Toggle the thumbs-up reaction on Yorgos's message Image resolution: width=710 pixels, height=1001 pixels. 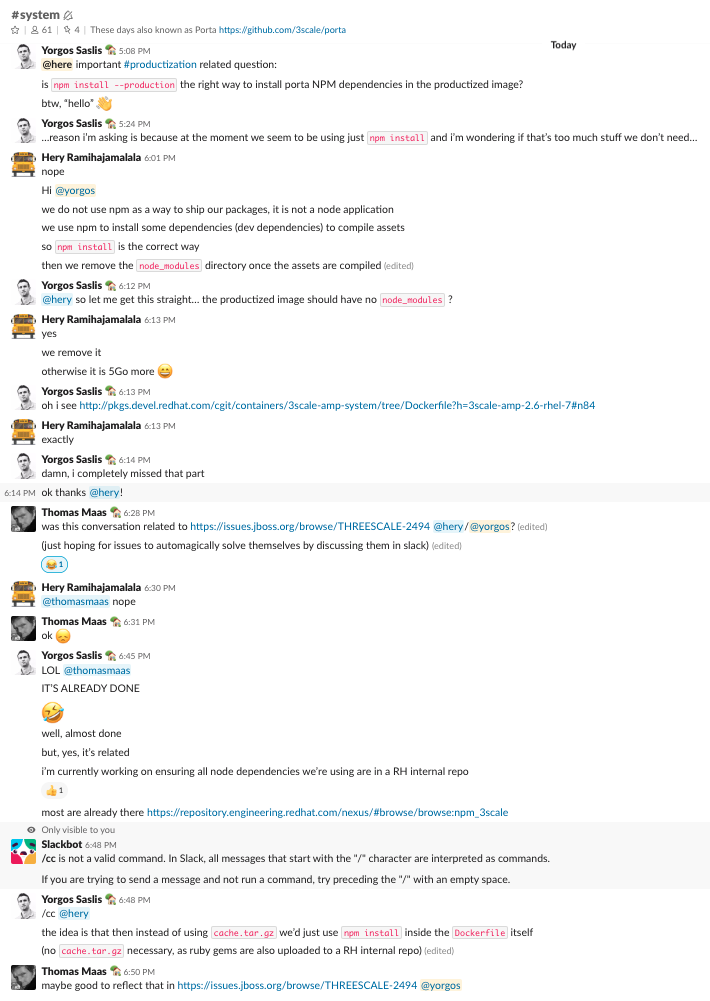[x=54, y=791]
